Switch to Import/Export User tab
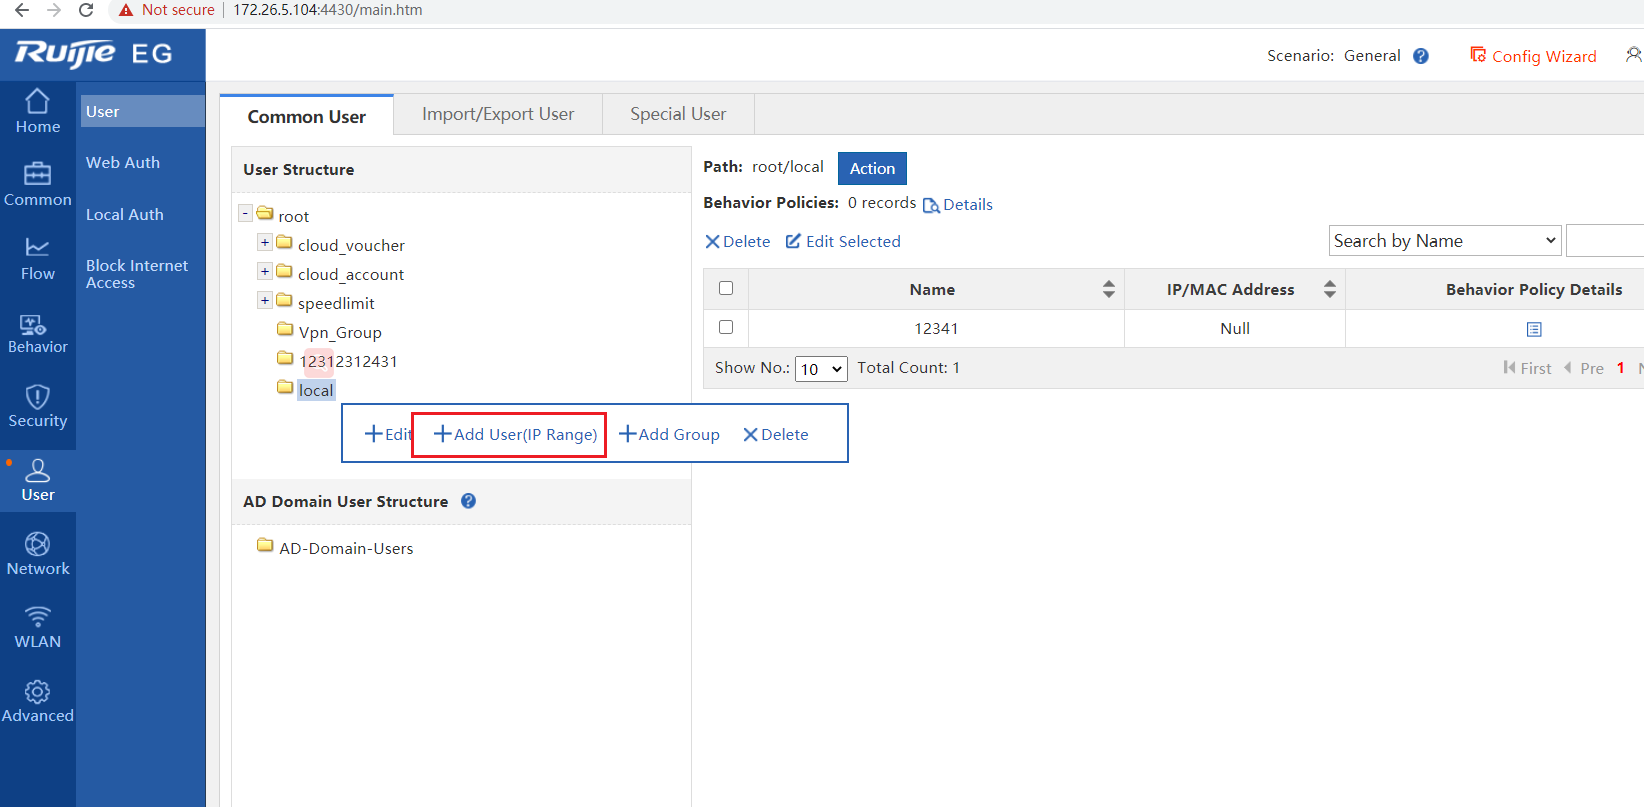1644x807 pixels. [498, 114]
